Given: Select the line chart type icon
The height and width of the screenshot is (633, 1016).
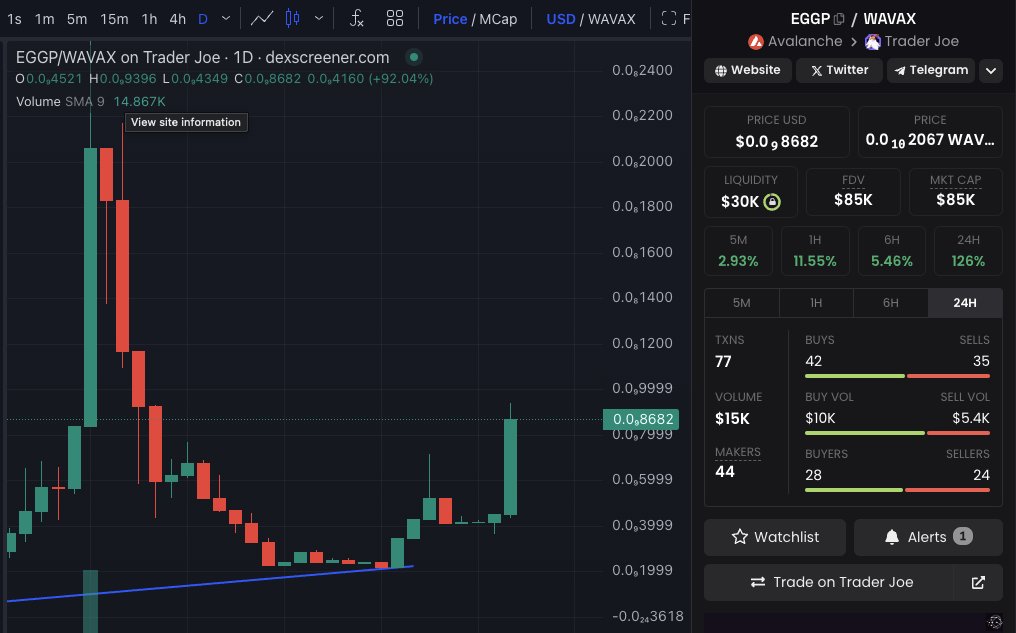Looking at the screenshot, I should pos(262,19).
